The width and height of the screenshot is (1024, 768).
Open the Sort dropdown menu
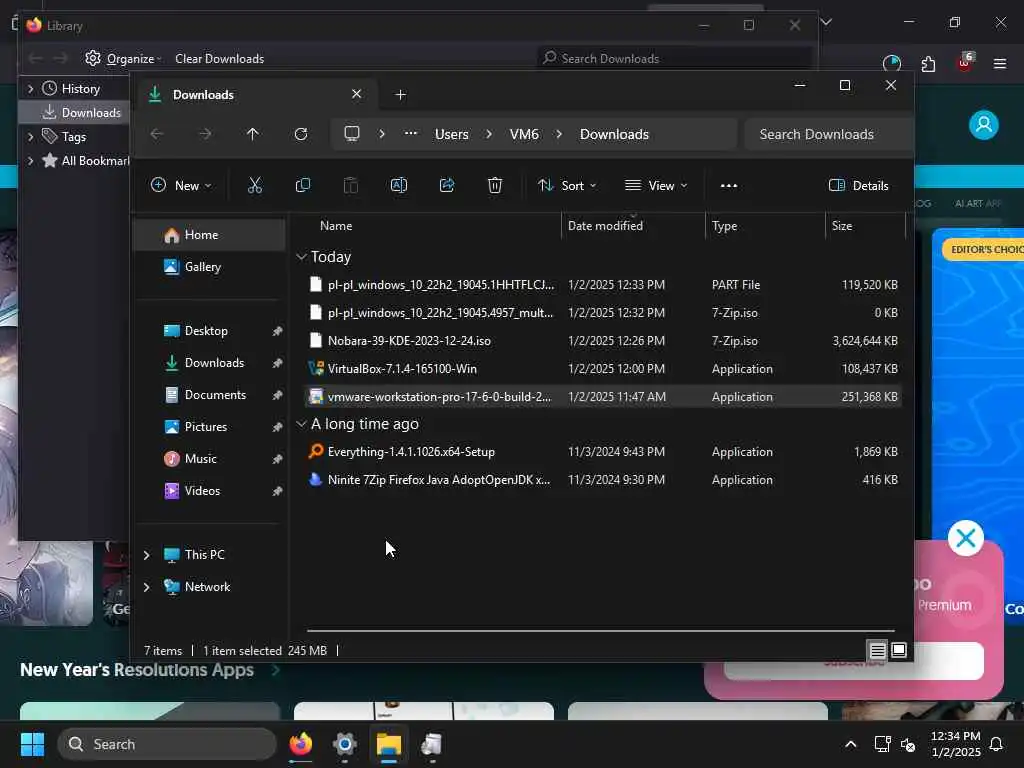point(566,185)
